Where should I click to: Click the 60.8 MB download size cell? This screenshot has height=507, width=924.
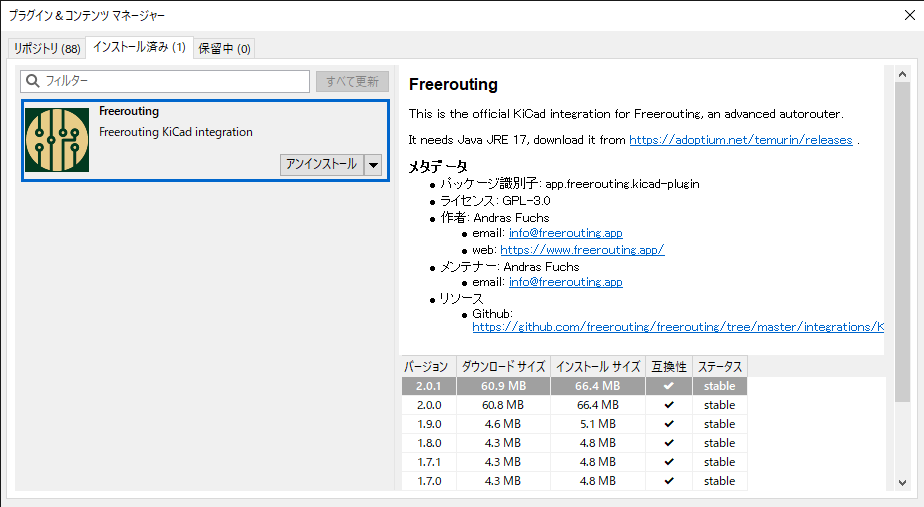tap(503, 405)
